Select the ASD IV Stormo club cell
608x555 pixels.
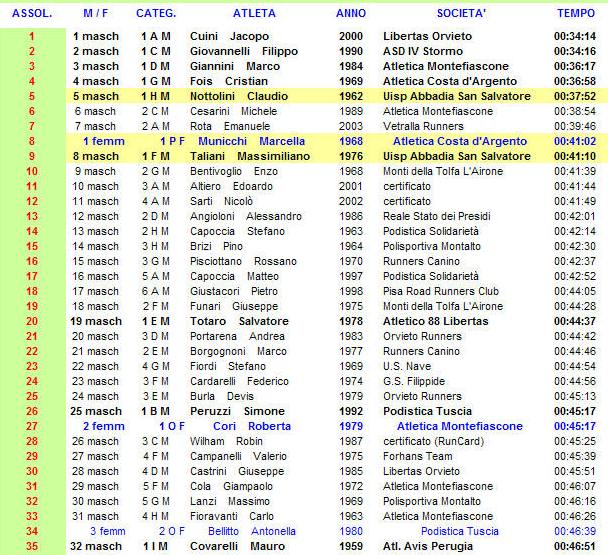click(x=423, y=51)
